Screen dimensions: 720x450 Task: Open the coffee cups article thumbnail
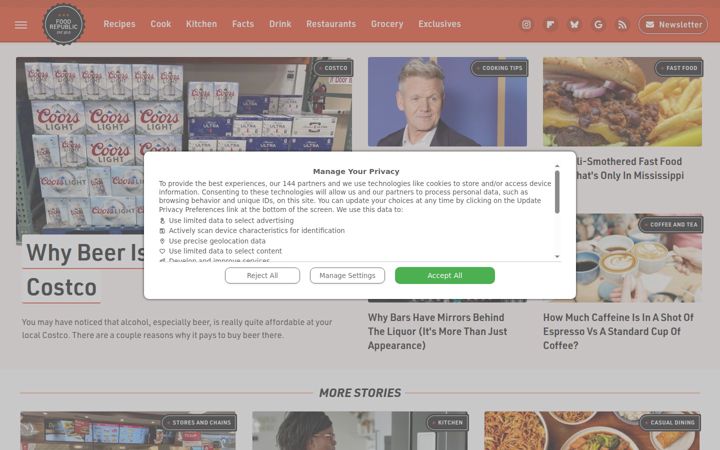[638, 257]
